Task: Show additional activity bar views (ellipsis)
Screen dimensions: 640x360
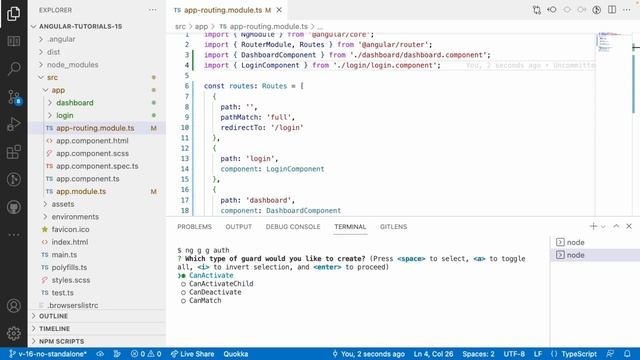Action: click(13, 235)
